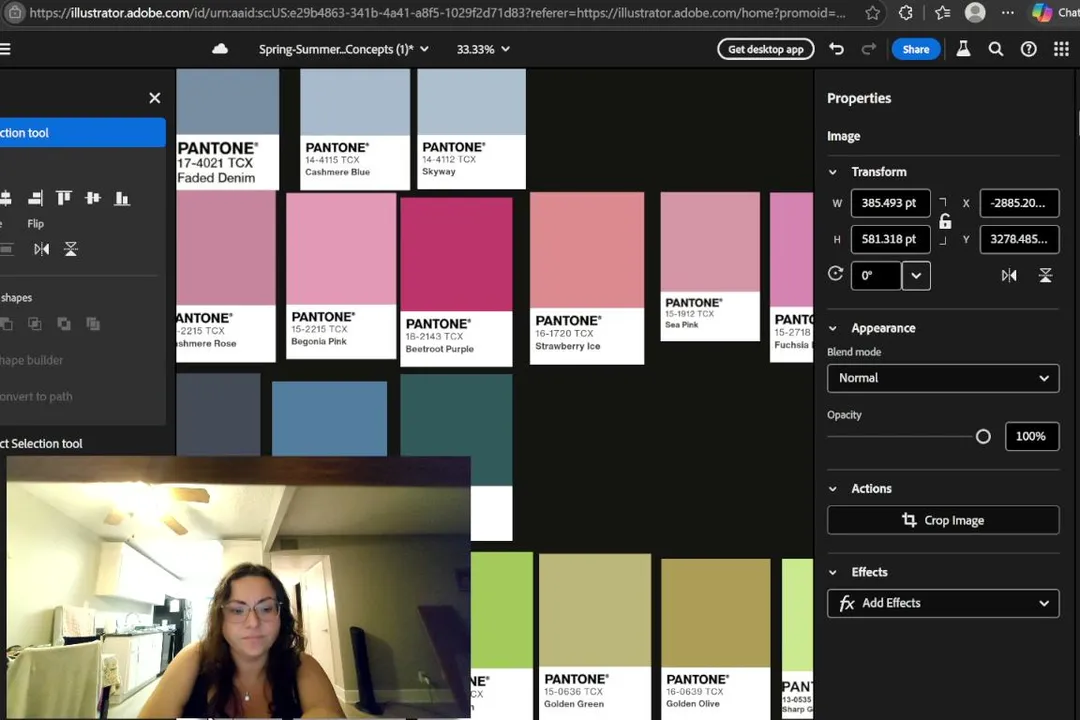
Task: Add this page to browser favorites
Action: tap(873, 12)
